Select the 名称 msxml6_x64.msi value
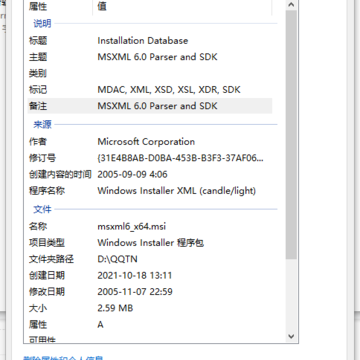Screen dimensions: 360x360 [x=132, y=226]
